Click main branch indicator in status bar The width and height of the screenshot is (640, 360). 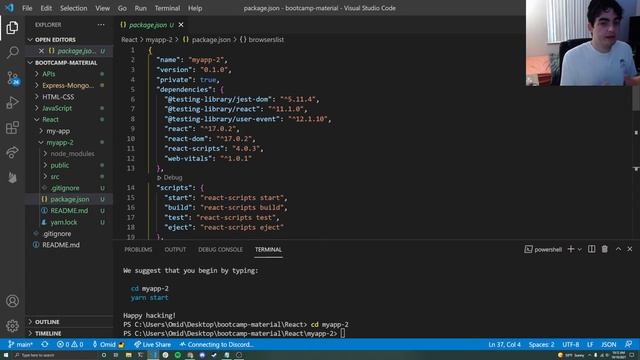[20, 344]
